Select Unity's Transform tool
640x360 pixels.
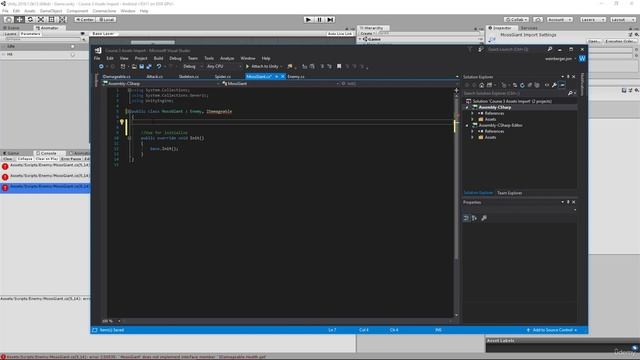[x=62, y=19]
